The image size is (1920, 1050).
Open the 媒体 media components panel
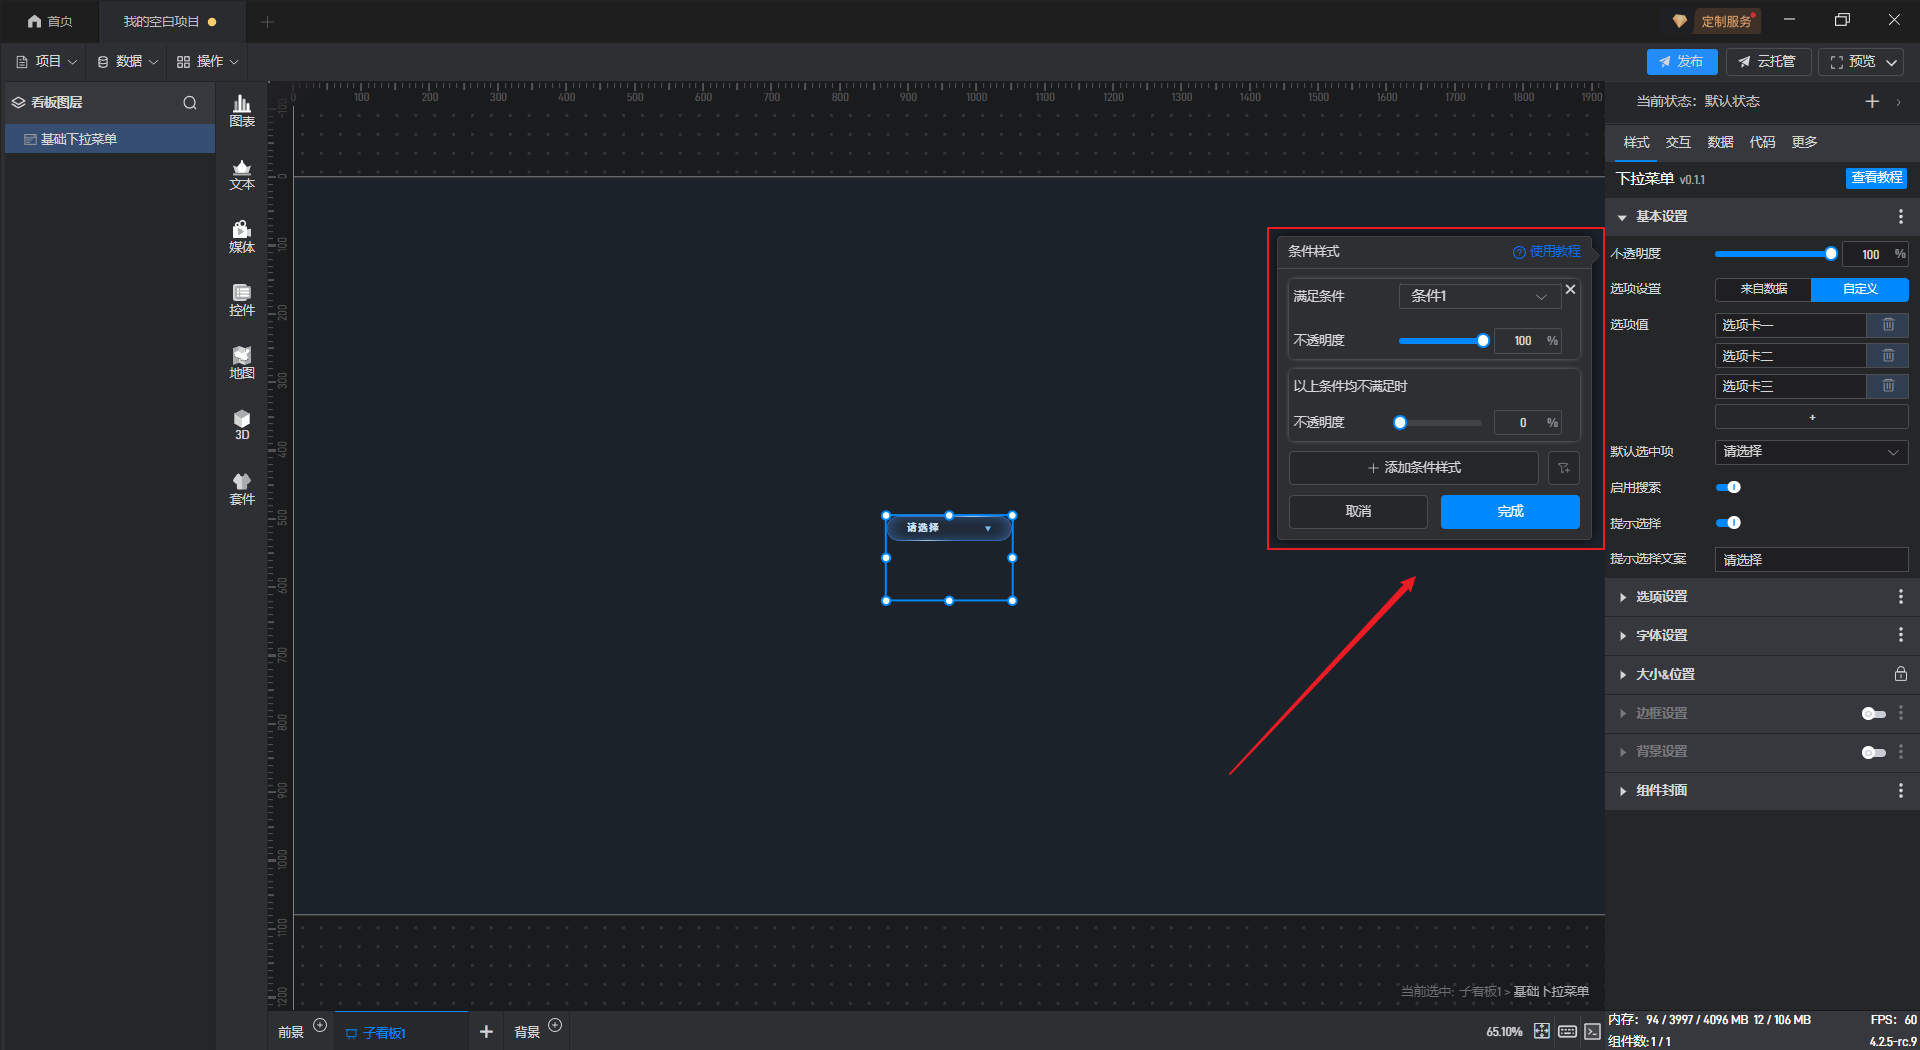[242, 237]
